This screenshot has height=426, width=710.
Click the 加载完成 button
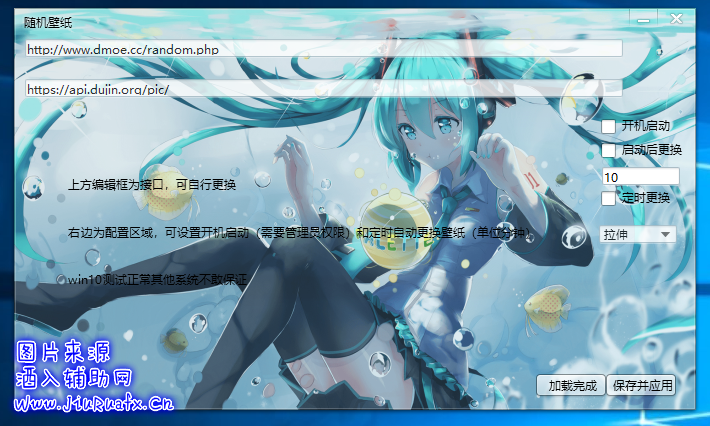pyautogui.click(x=571, y=385)
